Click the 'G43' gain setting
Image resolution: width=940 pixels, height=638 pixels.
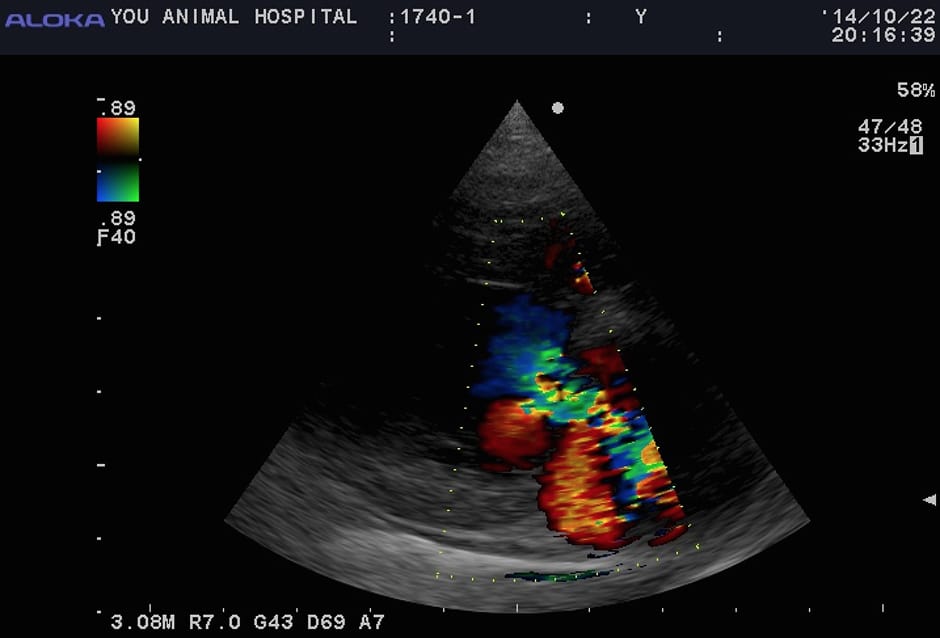coord(273,622)
